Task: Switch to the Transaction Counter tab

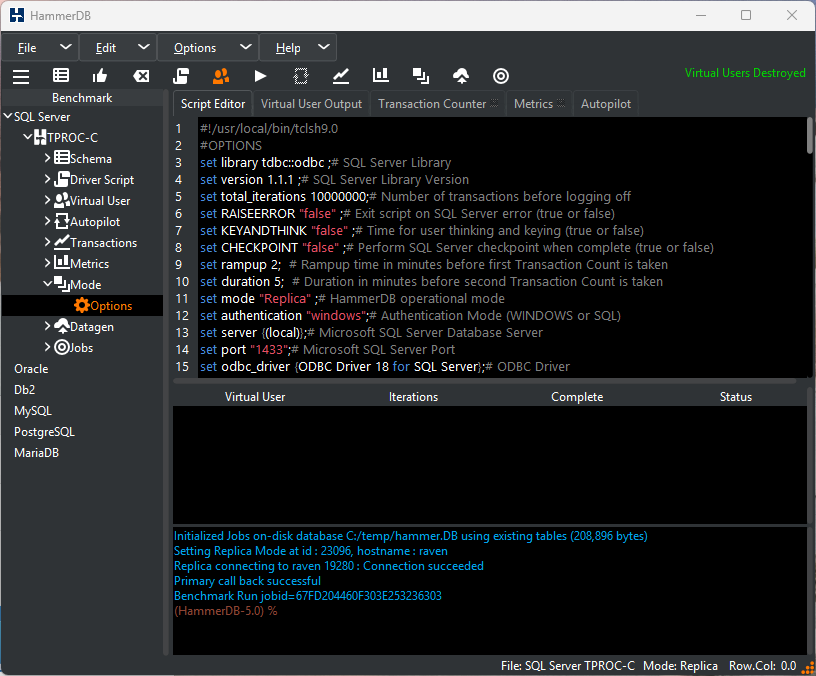Action: pyautogui.click(x=438, y=104)
